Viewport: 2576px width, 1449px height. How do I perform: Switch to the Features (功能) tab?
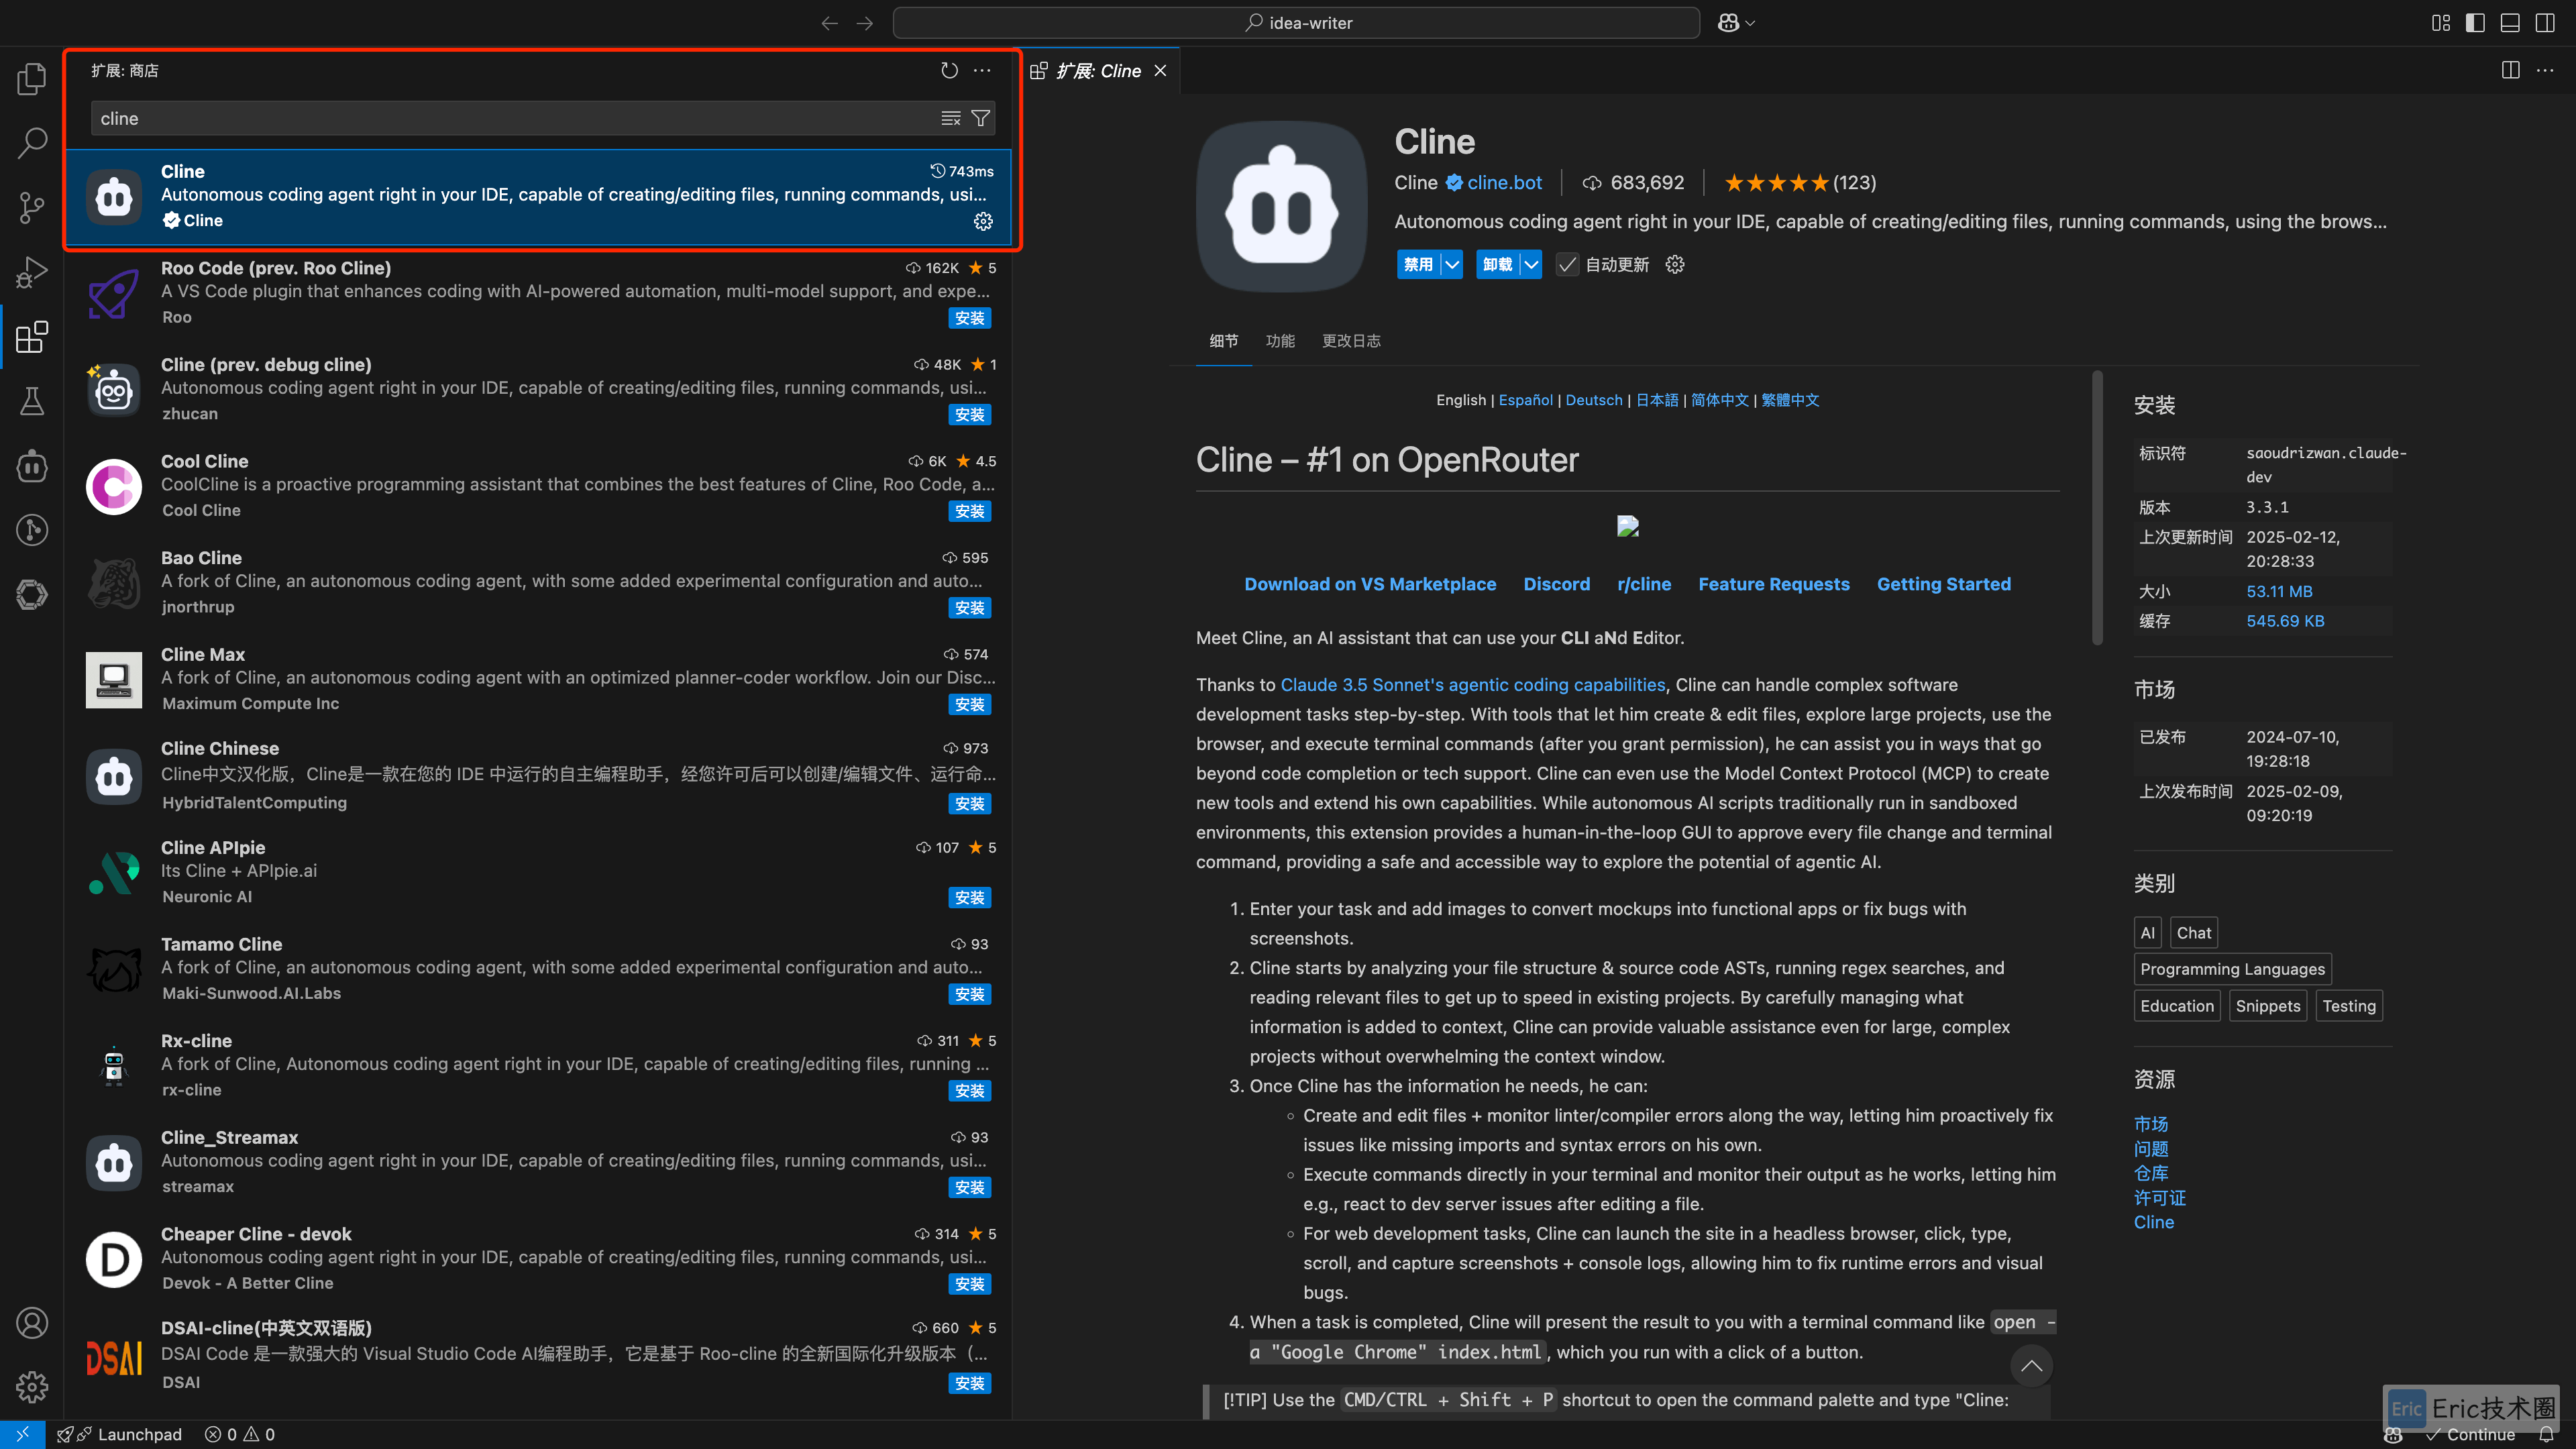pos(1280,341)
